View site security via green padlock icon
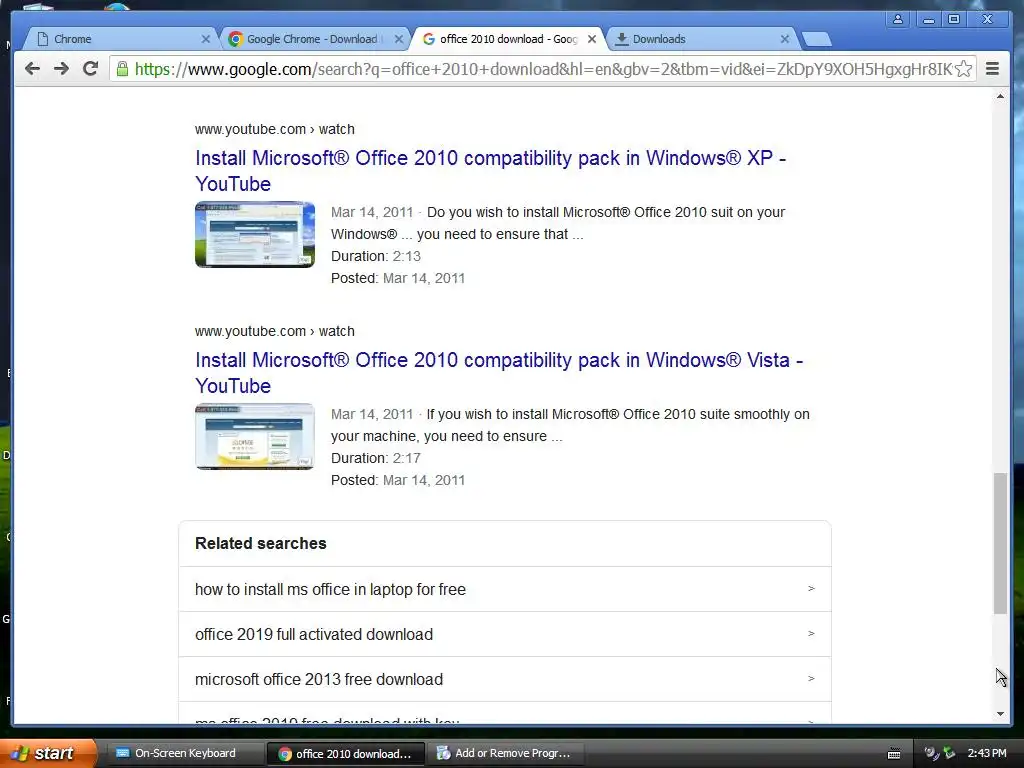 (122, 69)
